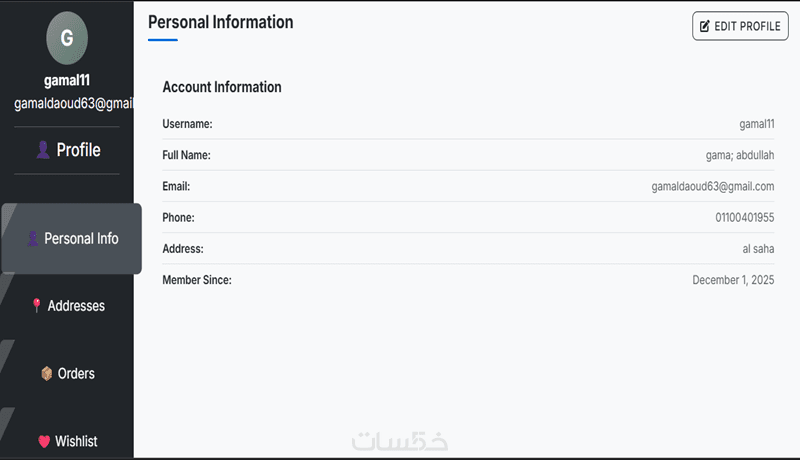Click the pencil icon in Edit Profile

tap(705, 26)
